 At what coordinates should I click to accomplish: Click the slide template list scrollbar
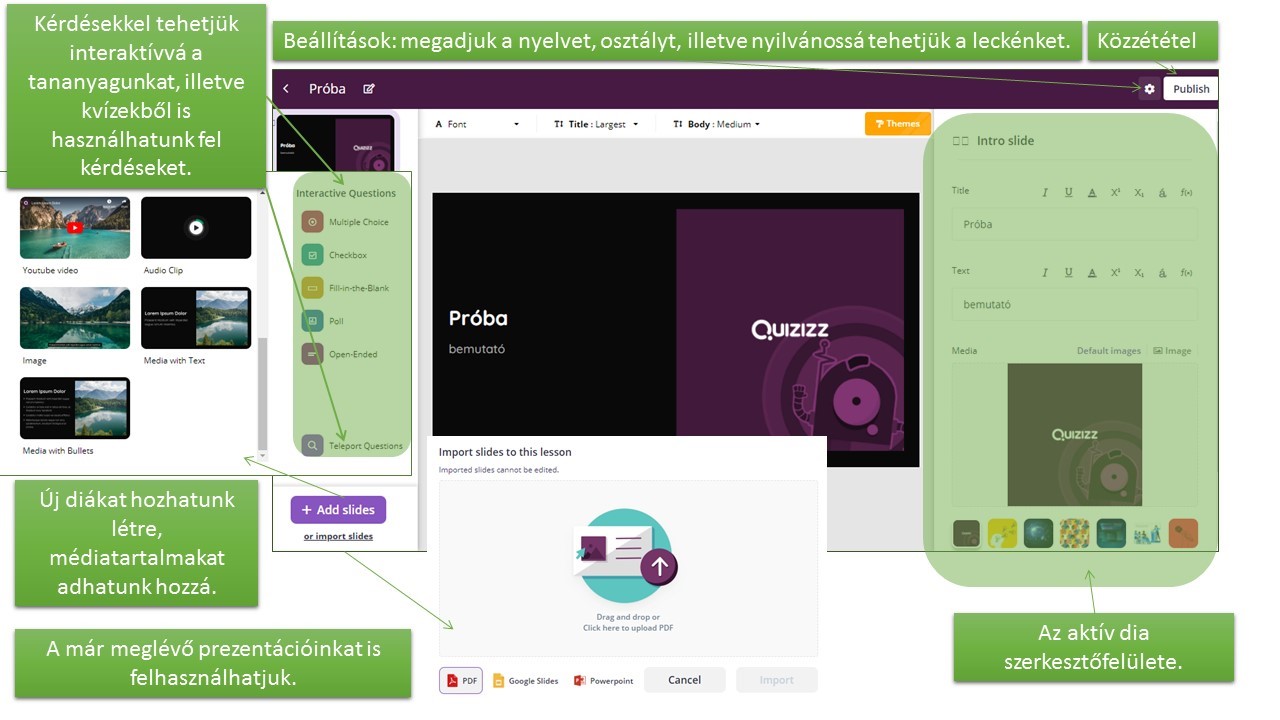(263, 395)
